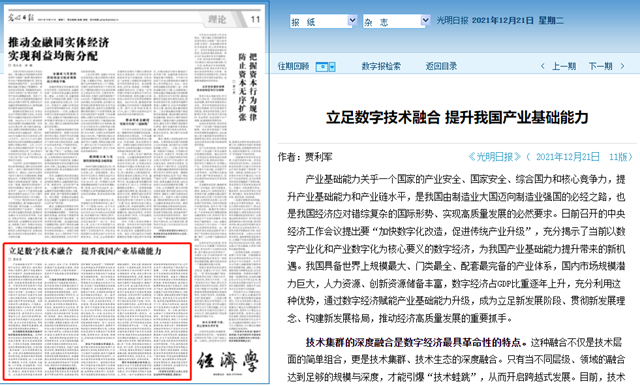This screenshot has width=640, height=386.
Task: Open the 杂志 dropdown
Action: point(396,21)
